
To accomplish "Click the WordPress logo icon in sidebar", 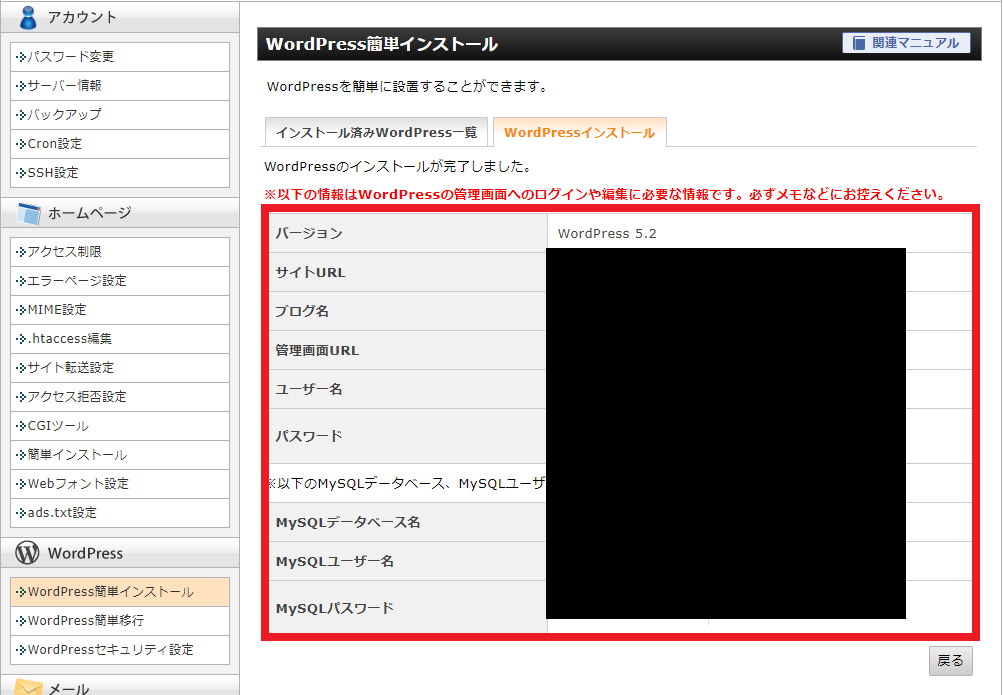I will point(28,553).
